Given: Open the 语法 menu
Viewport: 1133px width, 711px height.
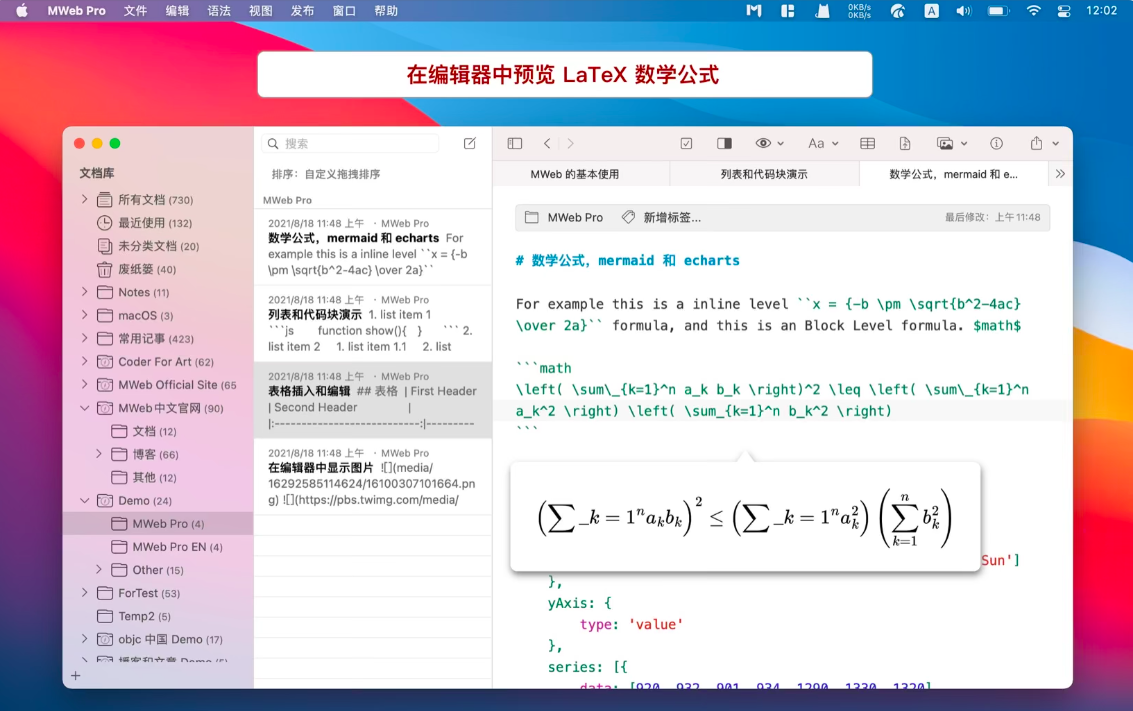Looking at the screenshot, I should tap(219, 11).
